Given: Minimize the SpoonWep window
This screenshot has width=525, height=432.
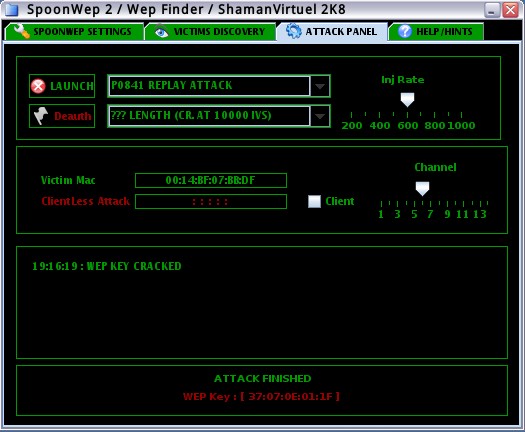Looking at the screenshot, I should pyautogui.click(x=492, y=10).
